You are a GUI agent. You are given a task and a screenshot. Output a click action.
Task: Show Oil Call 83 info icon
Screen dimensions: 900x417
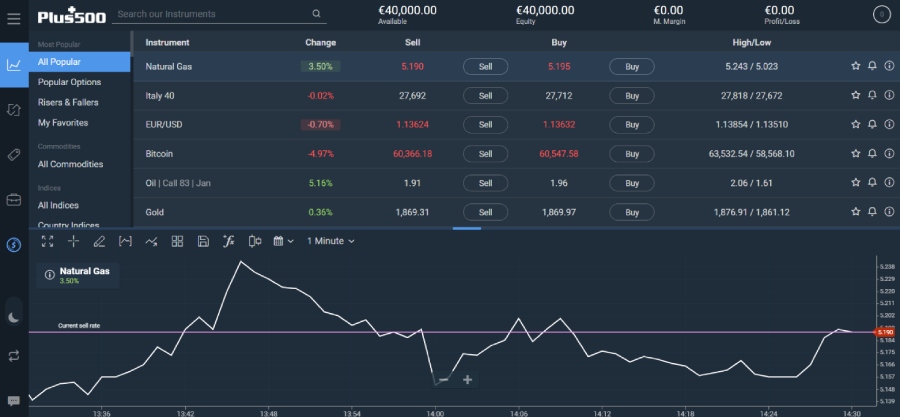click(889, 183)
